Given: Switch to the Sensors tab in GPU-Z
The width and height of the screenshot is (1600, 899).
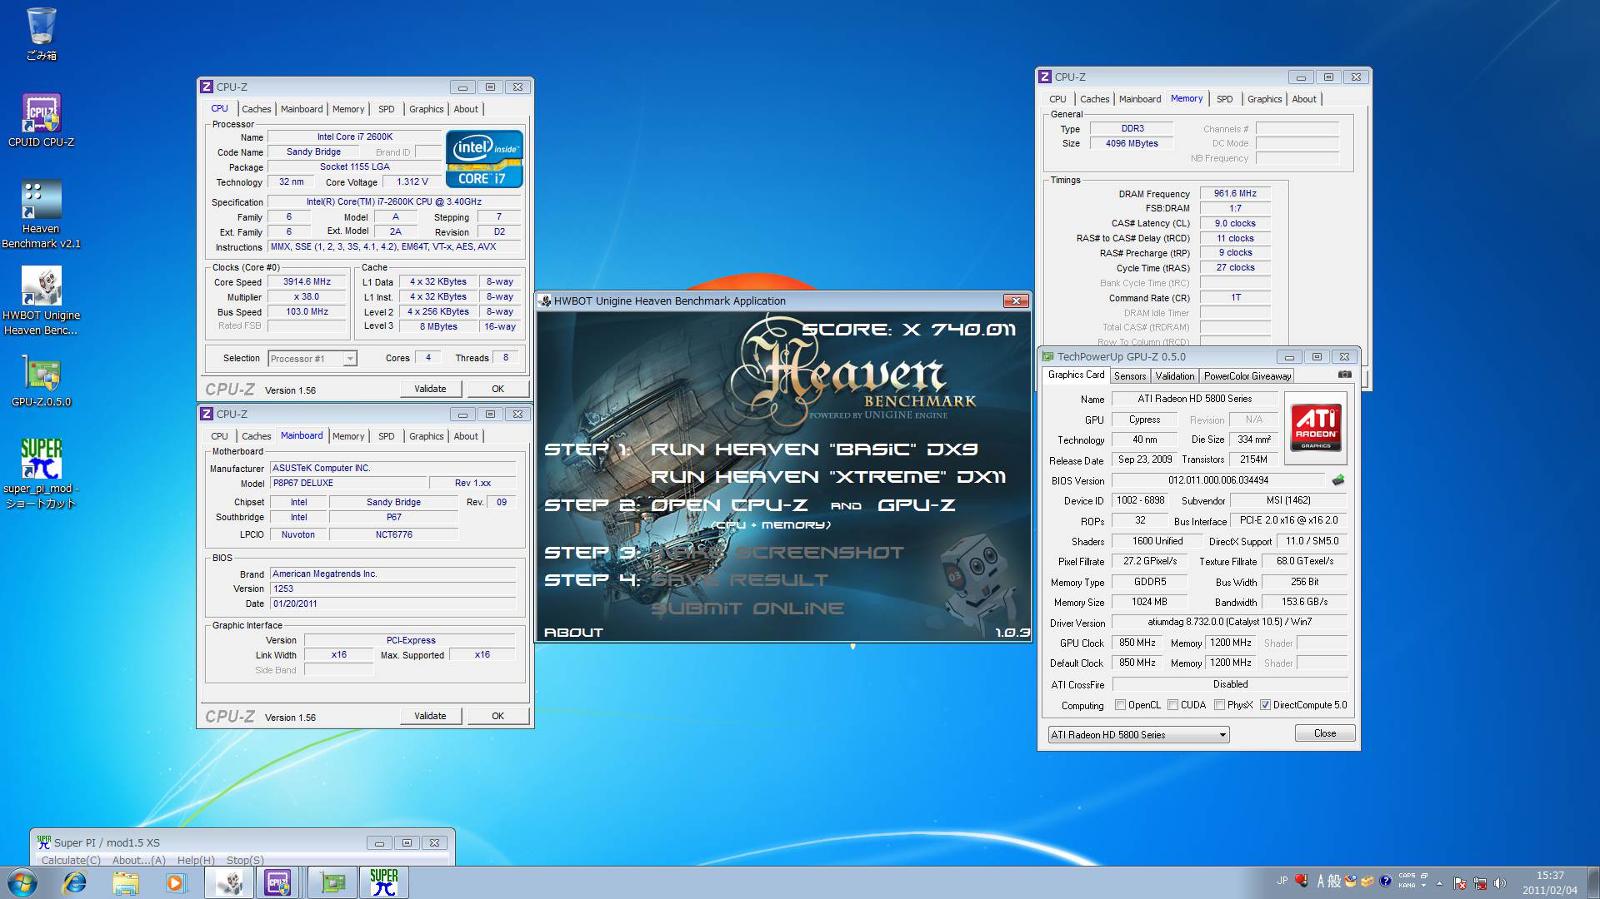Looking at the screenshot, I should tap(1130, 376).
